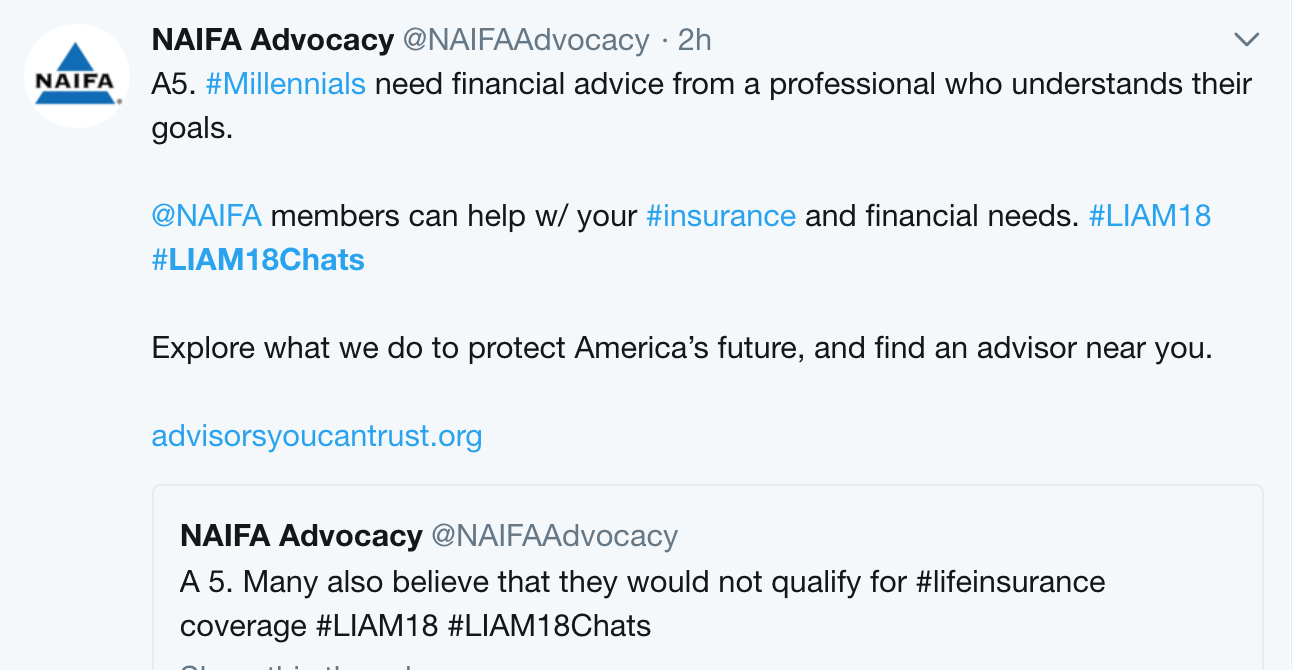This screenshot has height=670, width=1292.
Task: Click #lifeinsurance text in the quoted tweet
Action: pos(1010,582)
